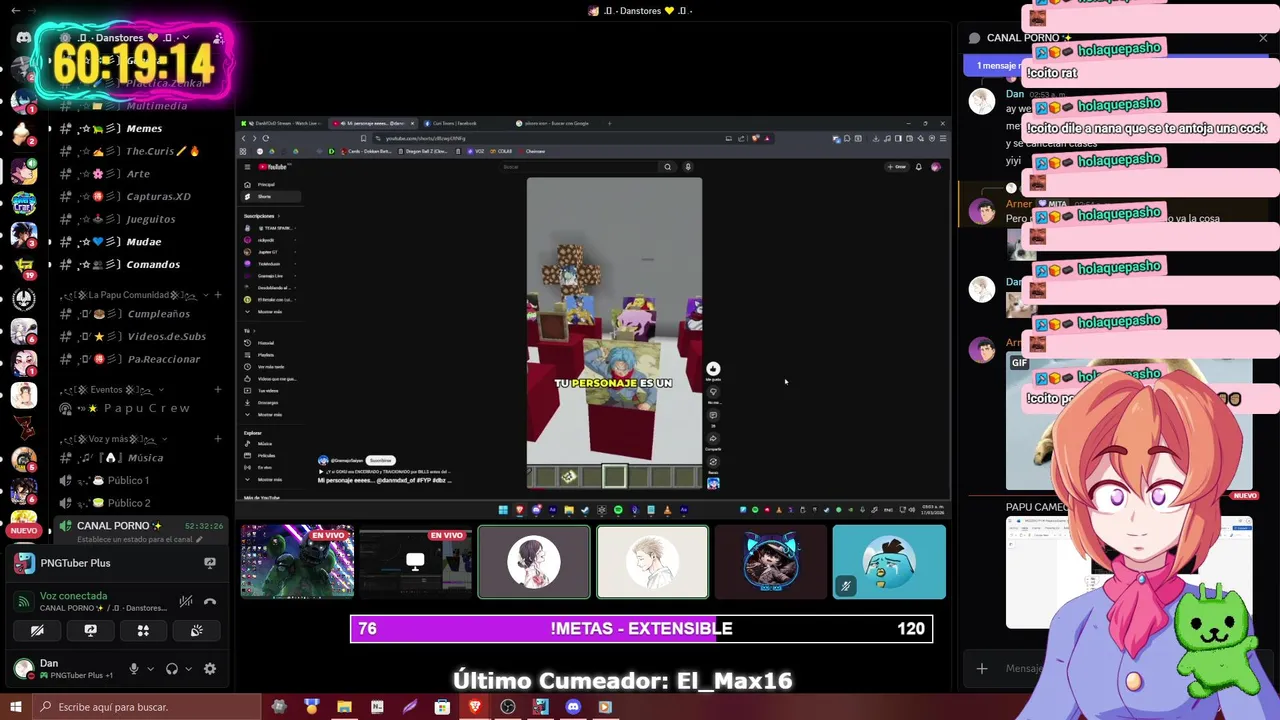This screenshot has height=720, width=1280.
Task: Open the Arte channel
Action: point(144,174)
